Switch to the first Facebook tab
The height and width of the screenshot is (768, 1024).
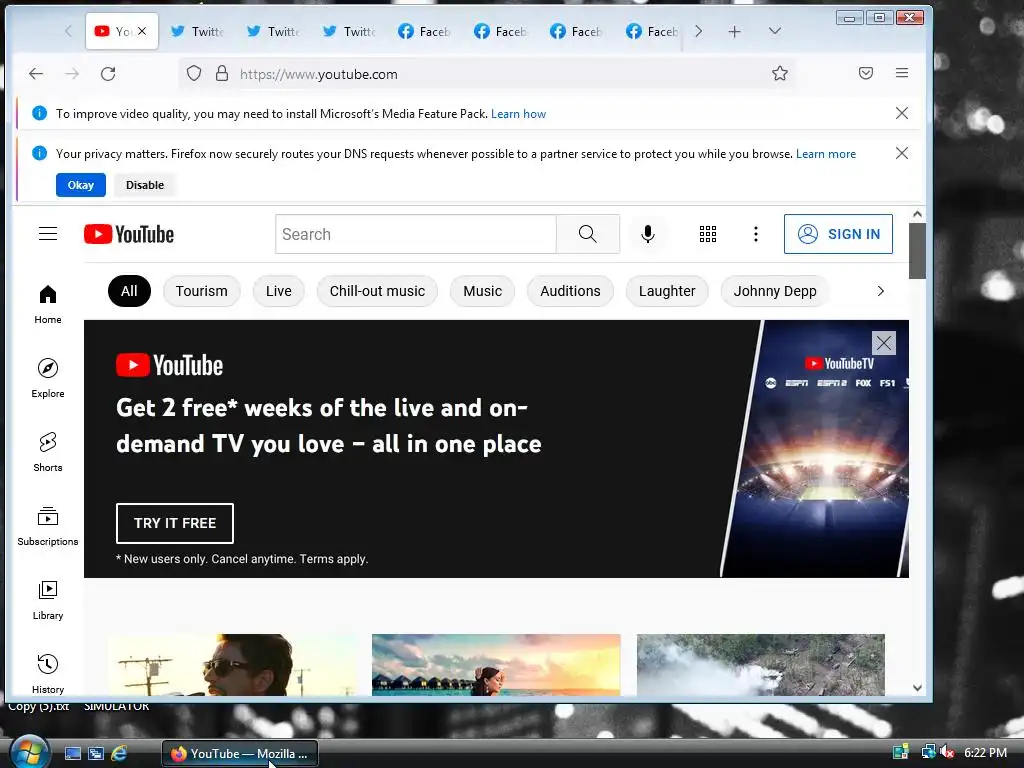pos(426,31)
